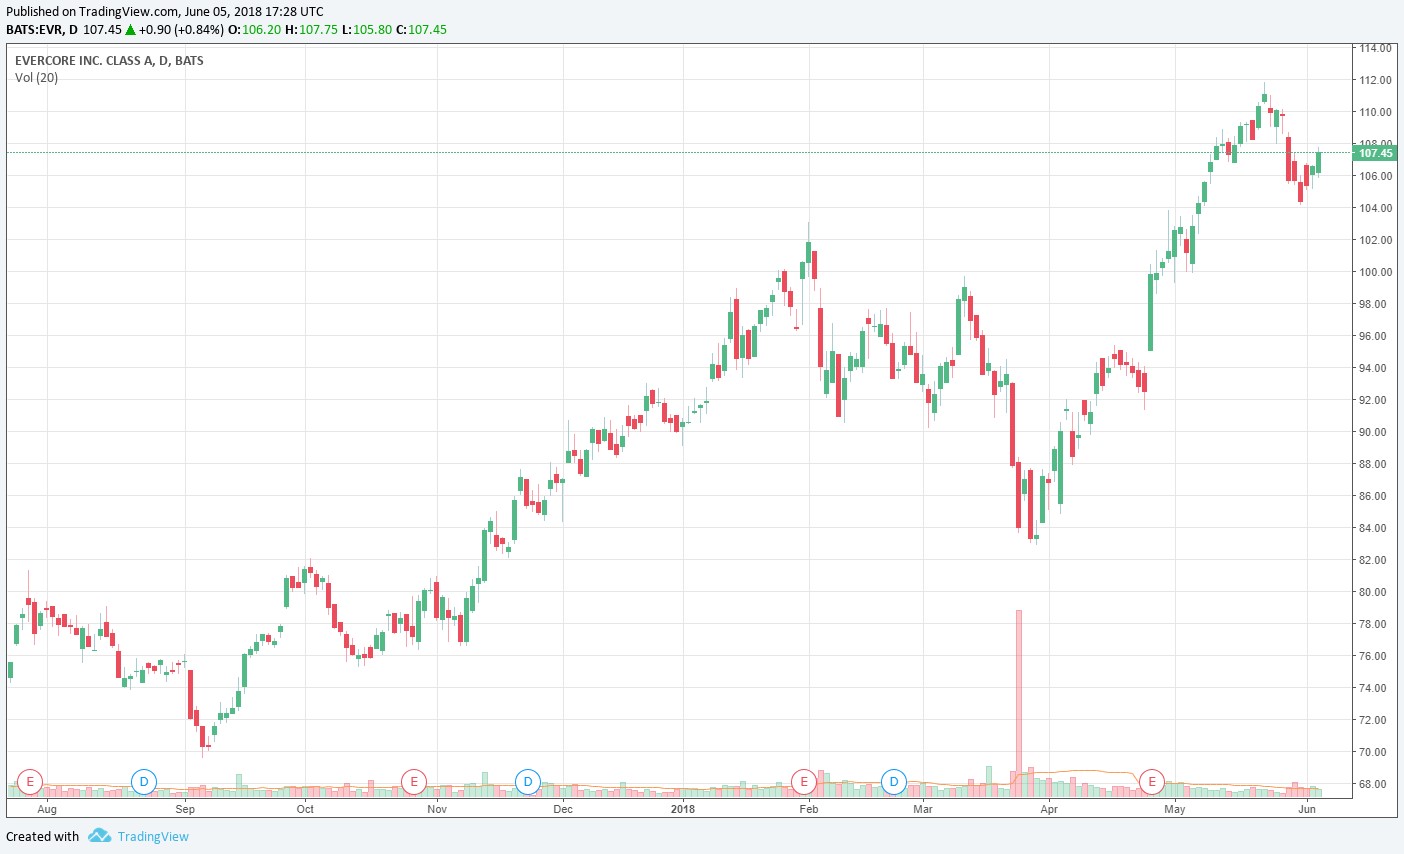This screenshot has width=1404, height=854.
Task: Click the tall red volume spike bar
Action: 1019,703
